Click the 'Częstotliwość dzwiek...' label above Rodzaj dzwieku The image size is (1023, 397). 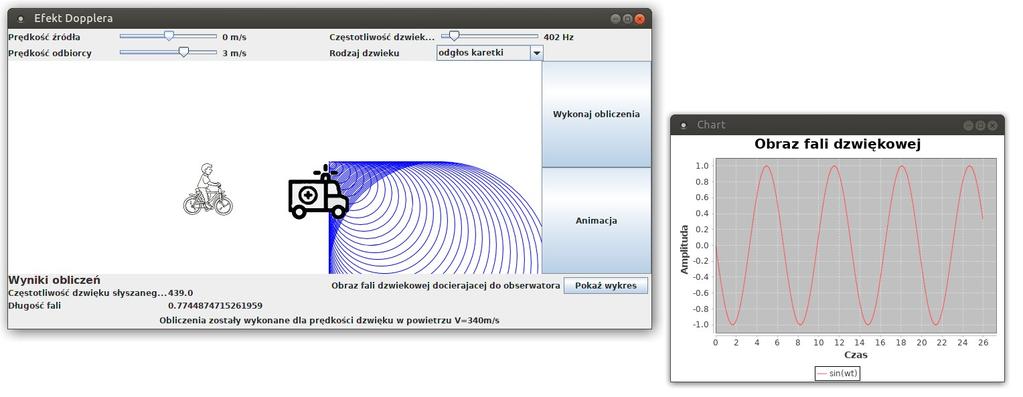(382, 37)
